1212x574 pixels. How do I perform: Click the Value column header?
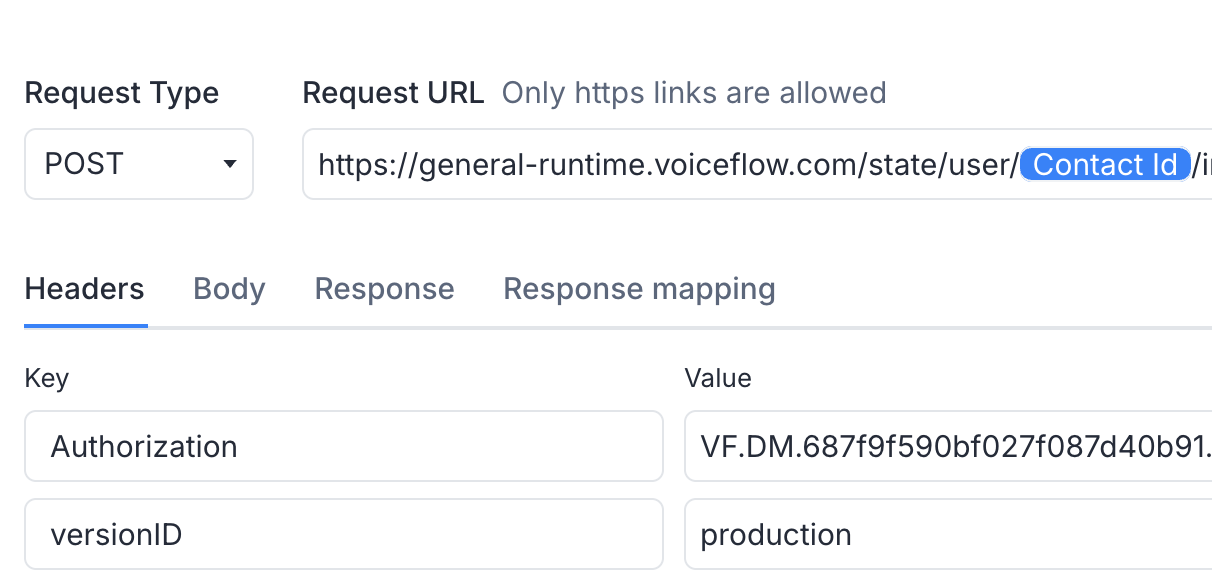point(718,378)
